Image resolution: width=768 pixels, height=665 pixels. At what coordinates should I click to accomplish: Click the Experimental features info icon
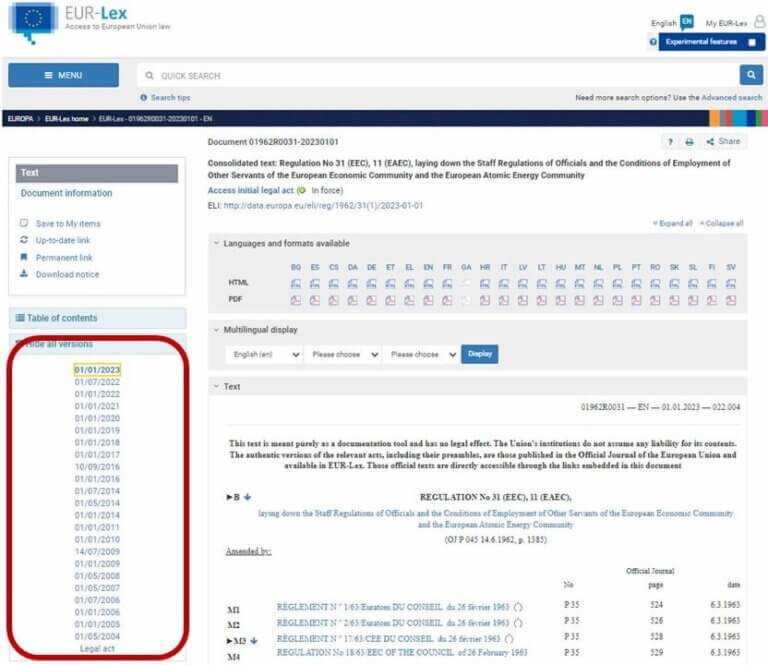click(653, 42)
